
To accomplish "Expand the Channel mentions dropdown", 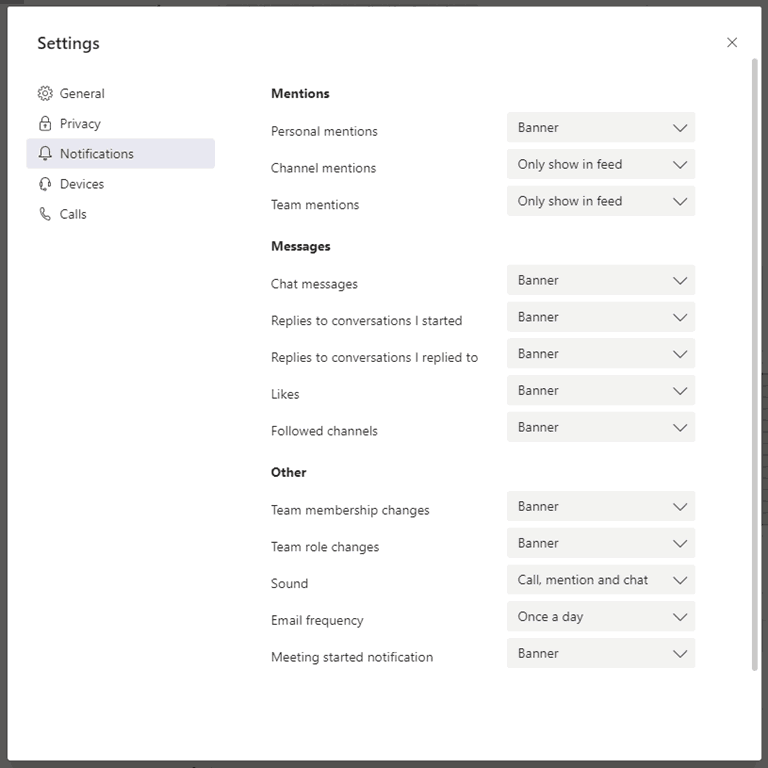I will tap(600, 165).
